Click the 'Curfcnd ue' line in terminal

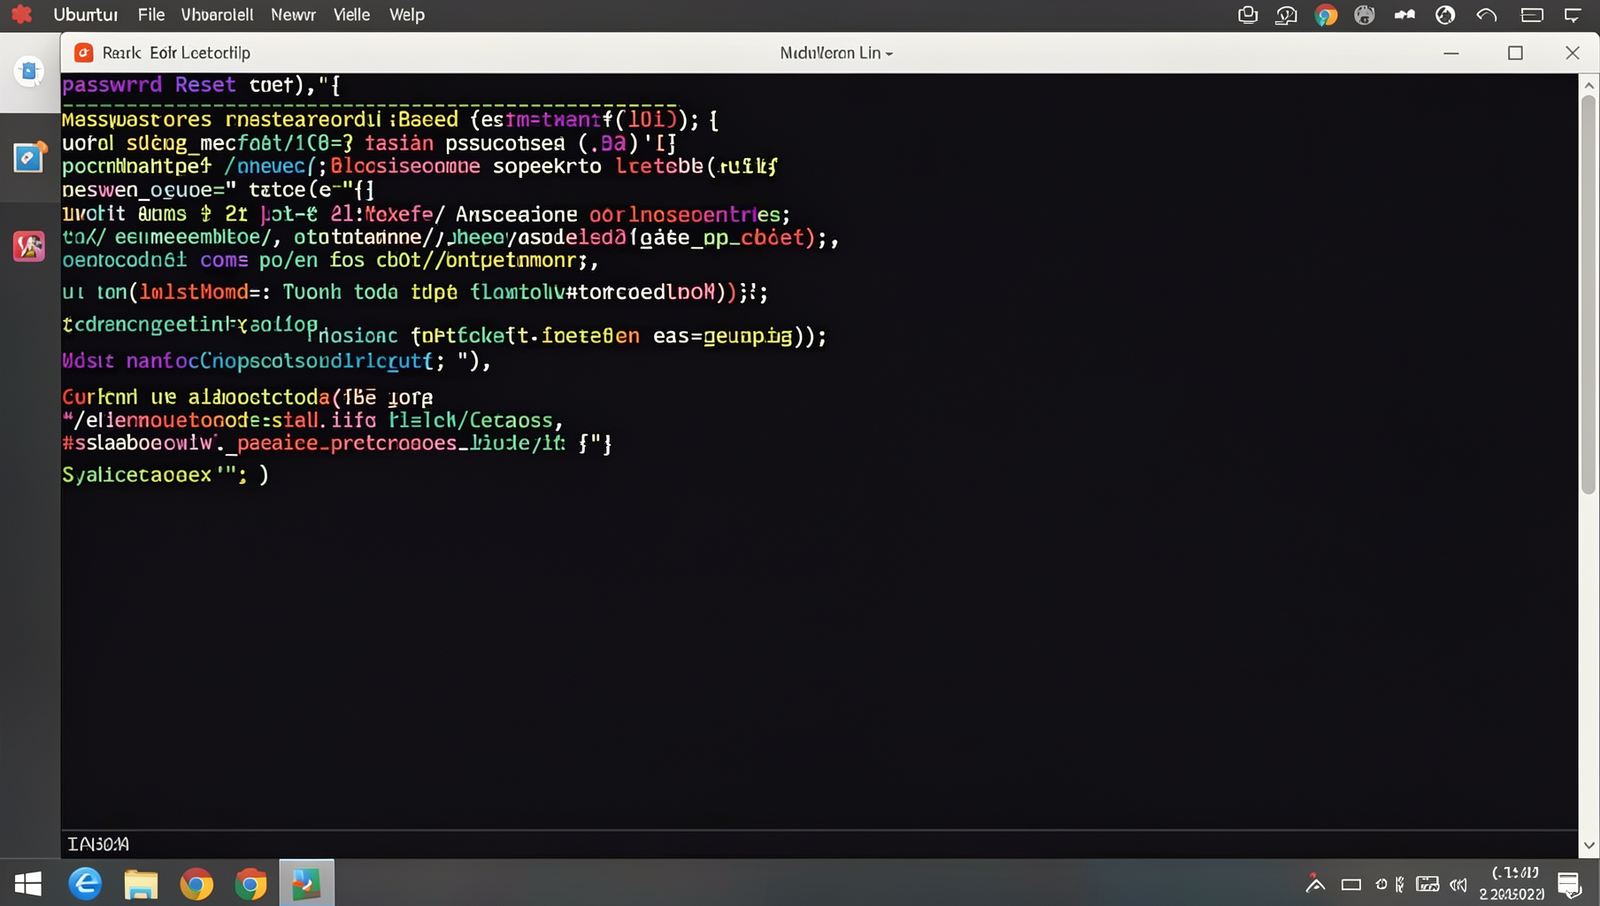[x=247, y=397]
